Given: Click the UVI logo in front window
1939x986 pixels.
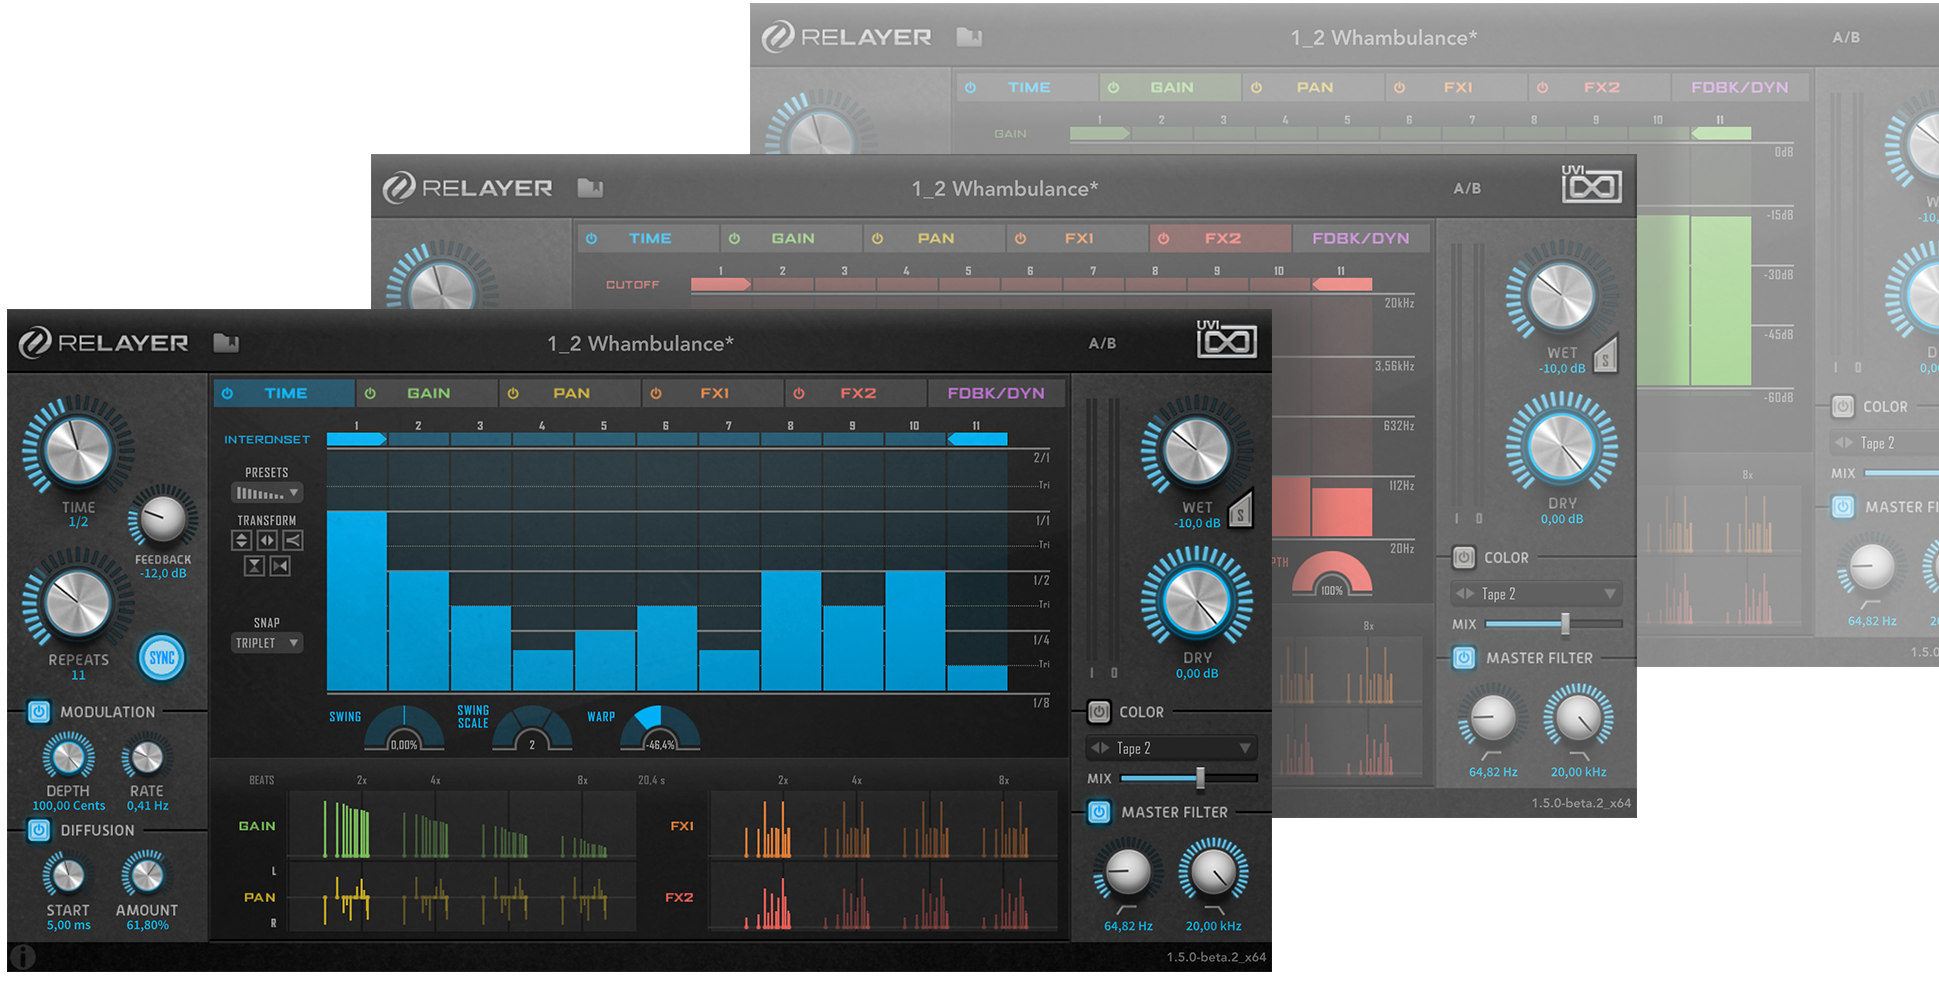Looking at the screenshot, I should tap(1226, 340).
